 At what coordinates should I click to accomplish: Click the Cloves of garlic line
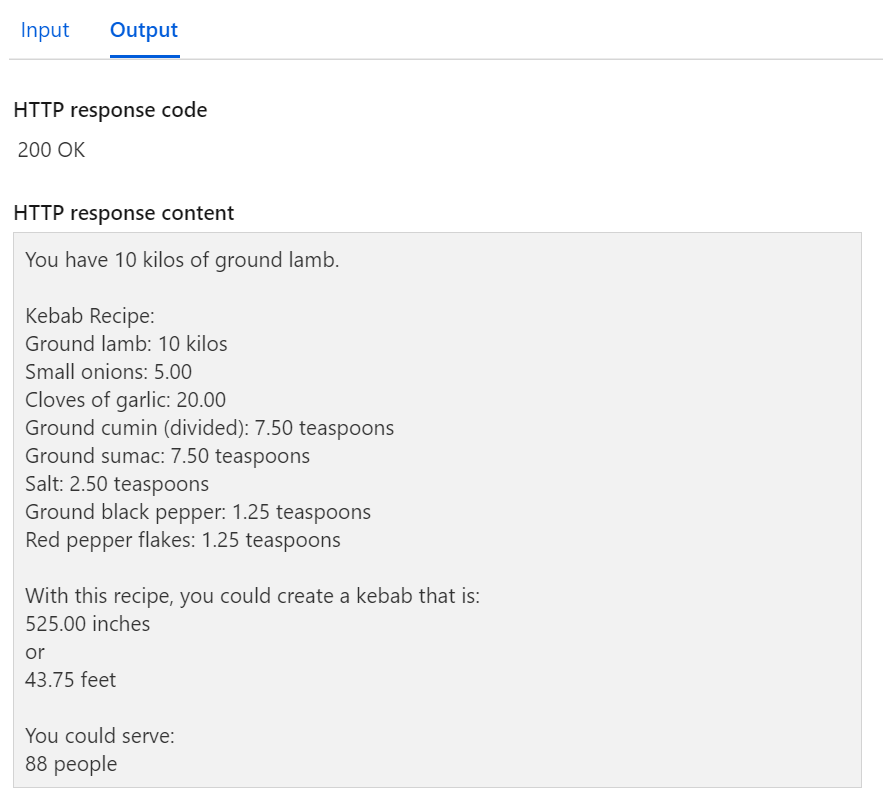(x=126, y=400)
